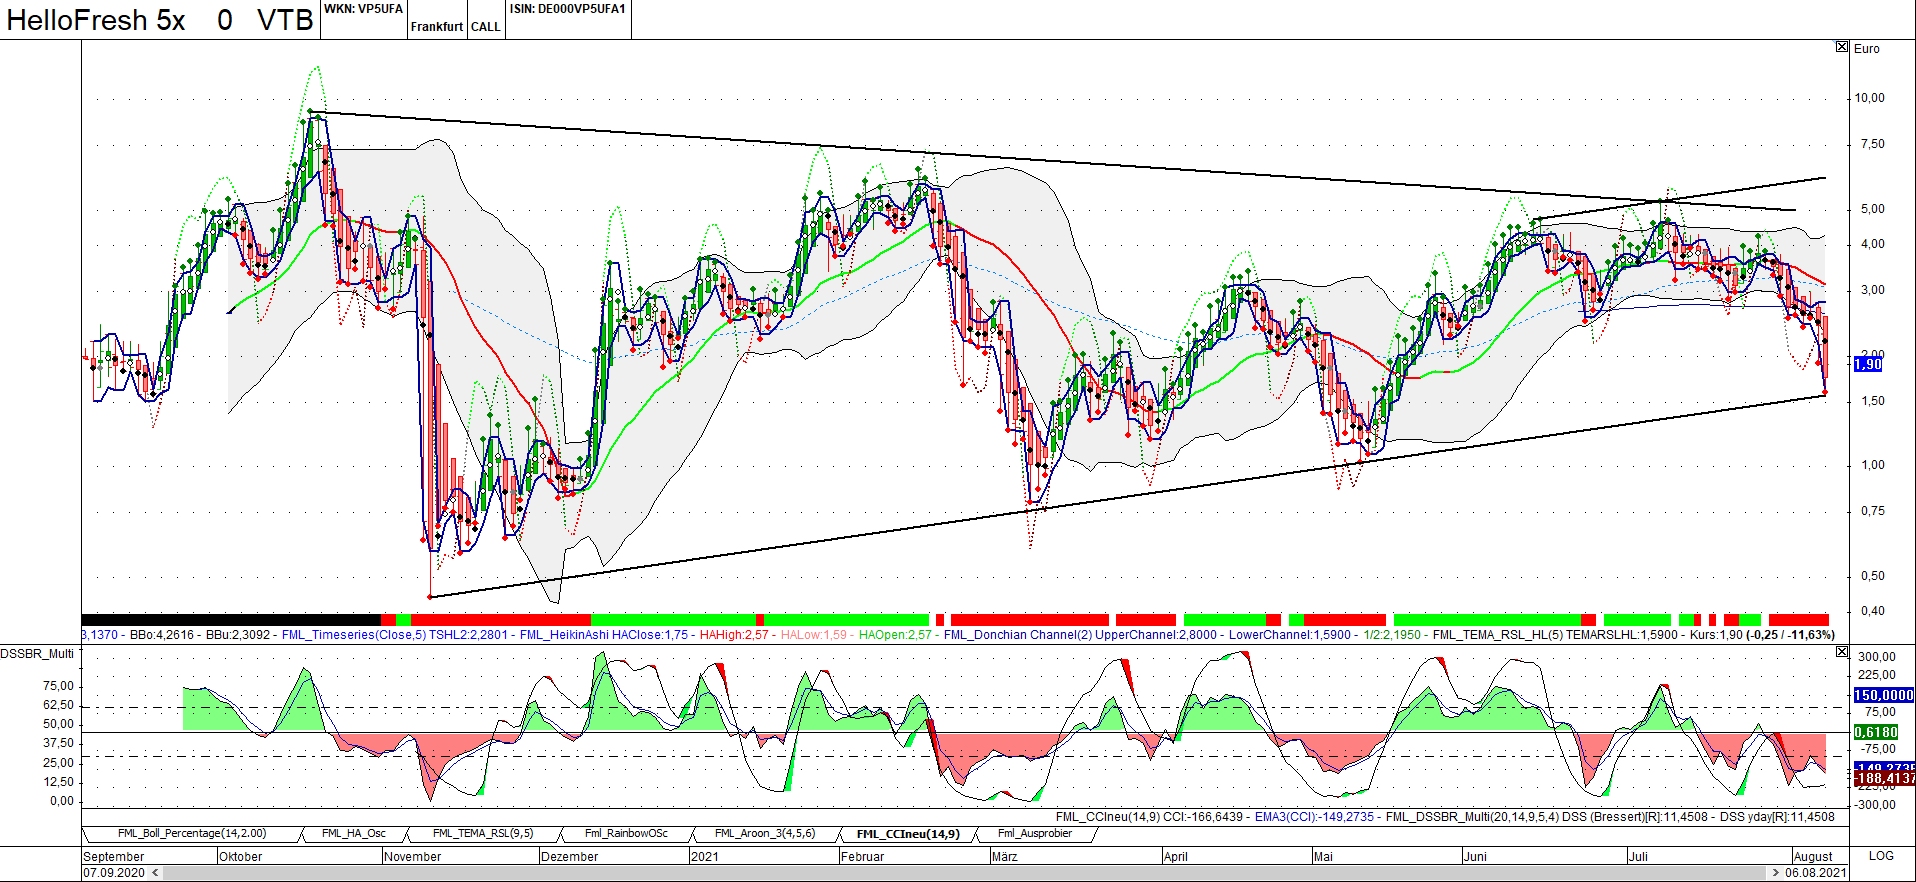The height and width of the screenshot is (882, 1916).
Task: Click the Oktober month label on timeline
Action: tap(241, 857)
